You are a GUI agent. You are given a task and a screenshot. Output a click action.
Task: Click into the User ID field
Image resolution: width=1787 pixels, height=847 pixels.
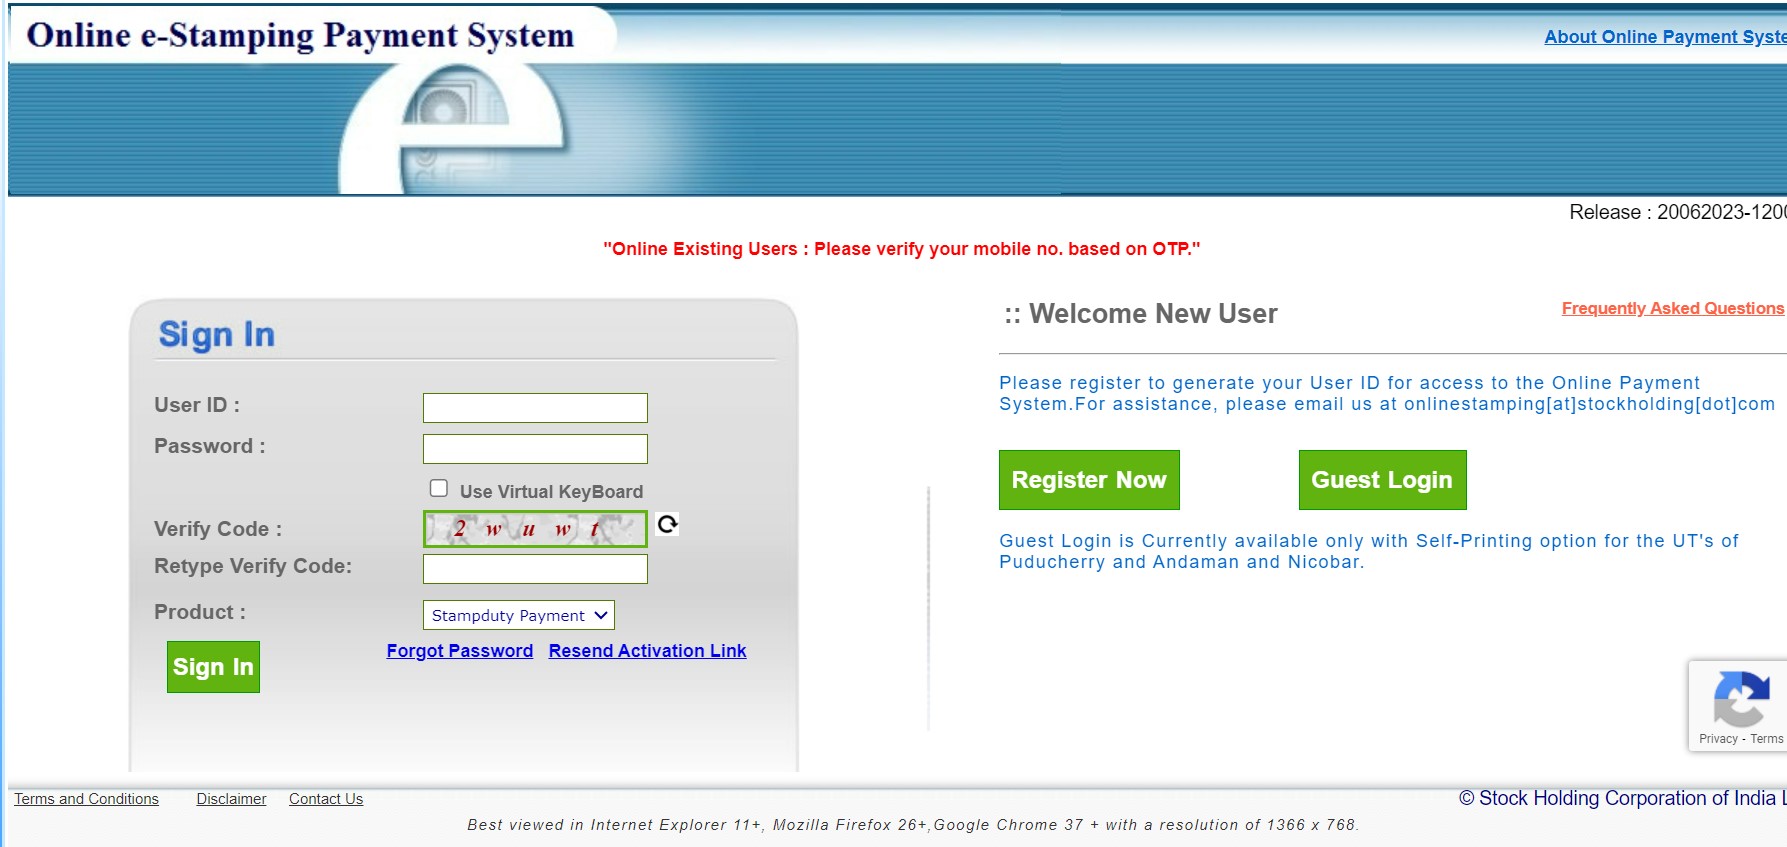click(535, 408)
